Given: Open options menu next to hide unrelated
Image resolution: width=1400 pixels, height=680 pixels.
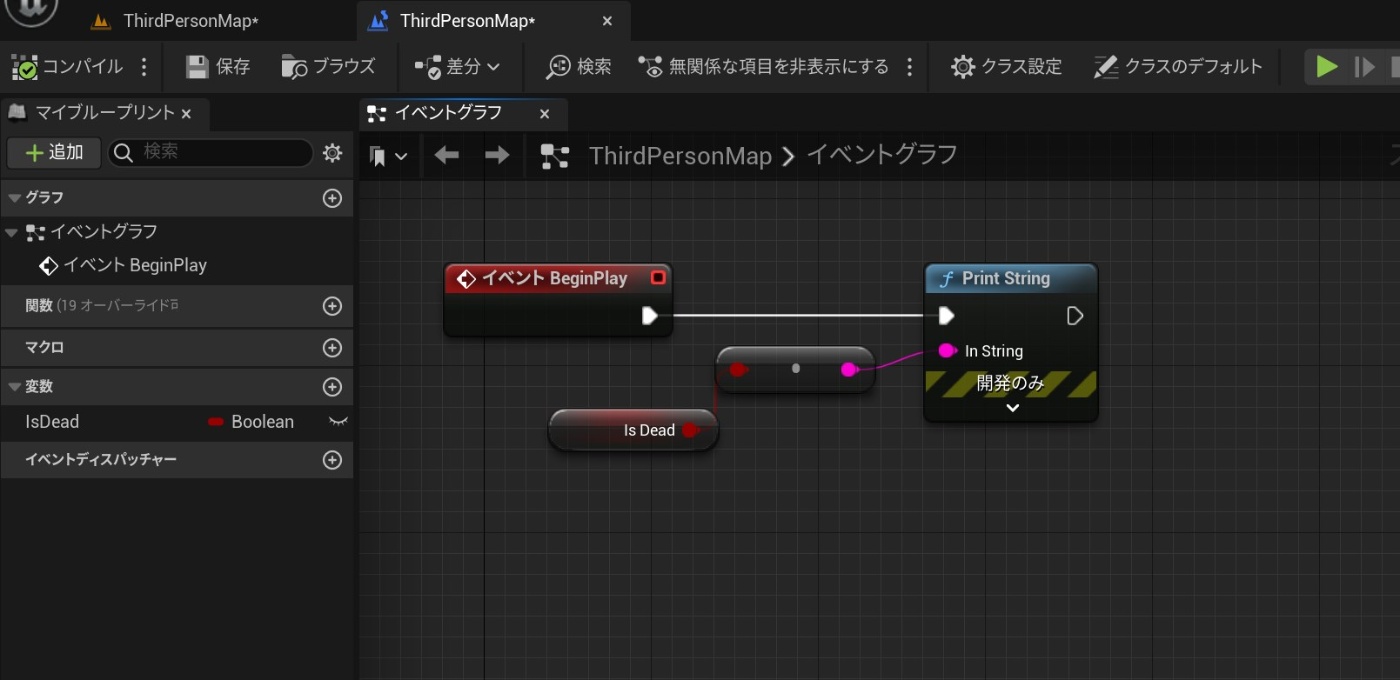Looking at the screenshot, I should (909, 67).
